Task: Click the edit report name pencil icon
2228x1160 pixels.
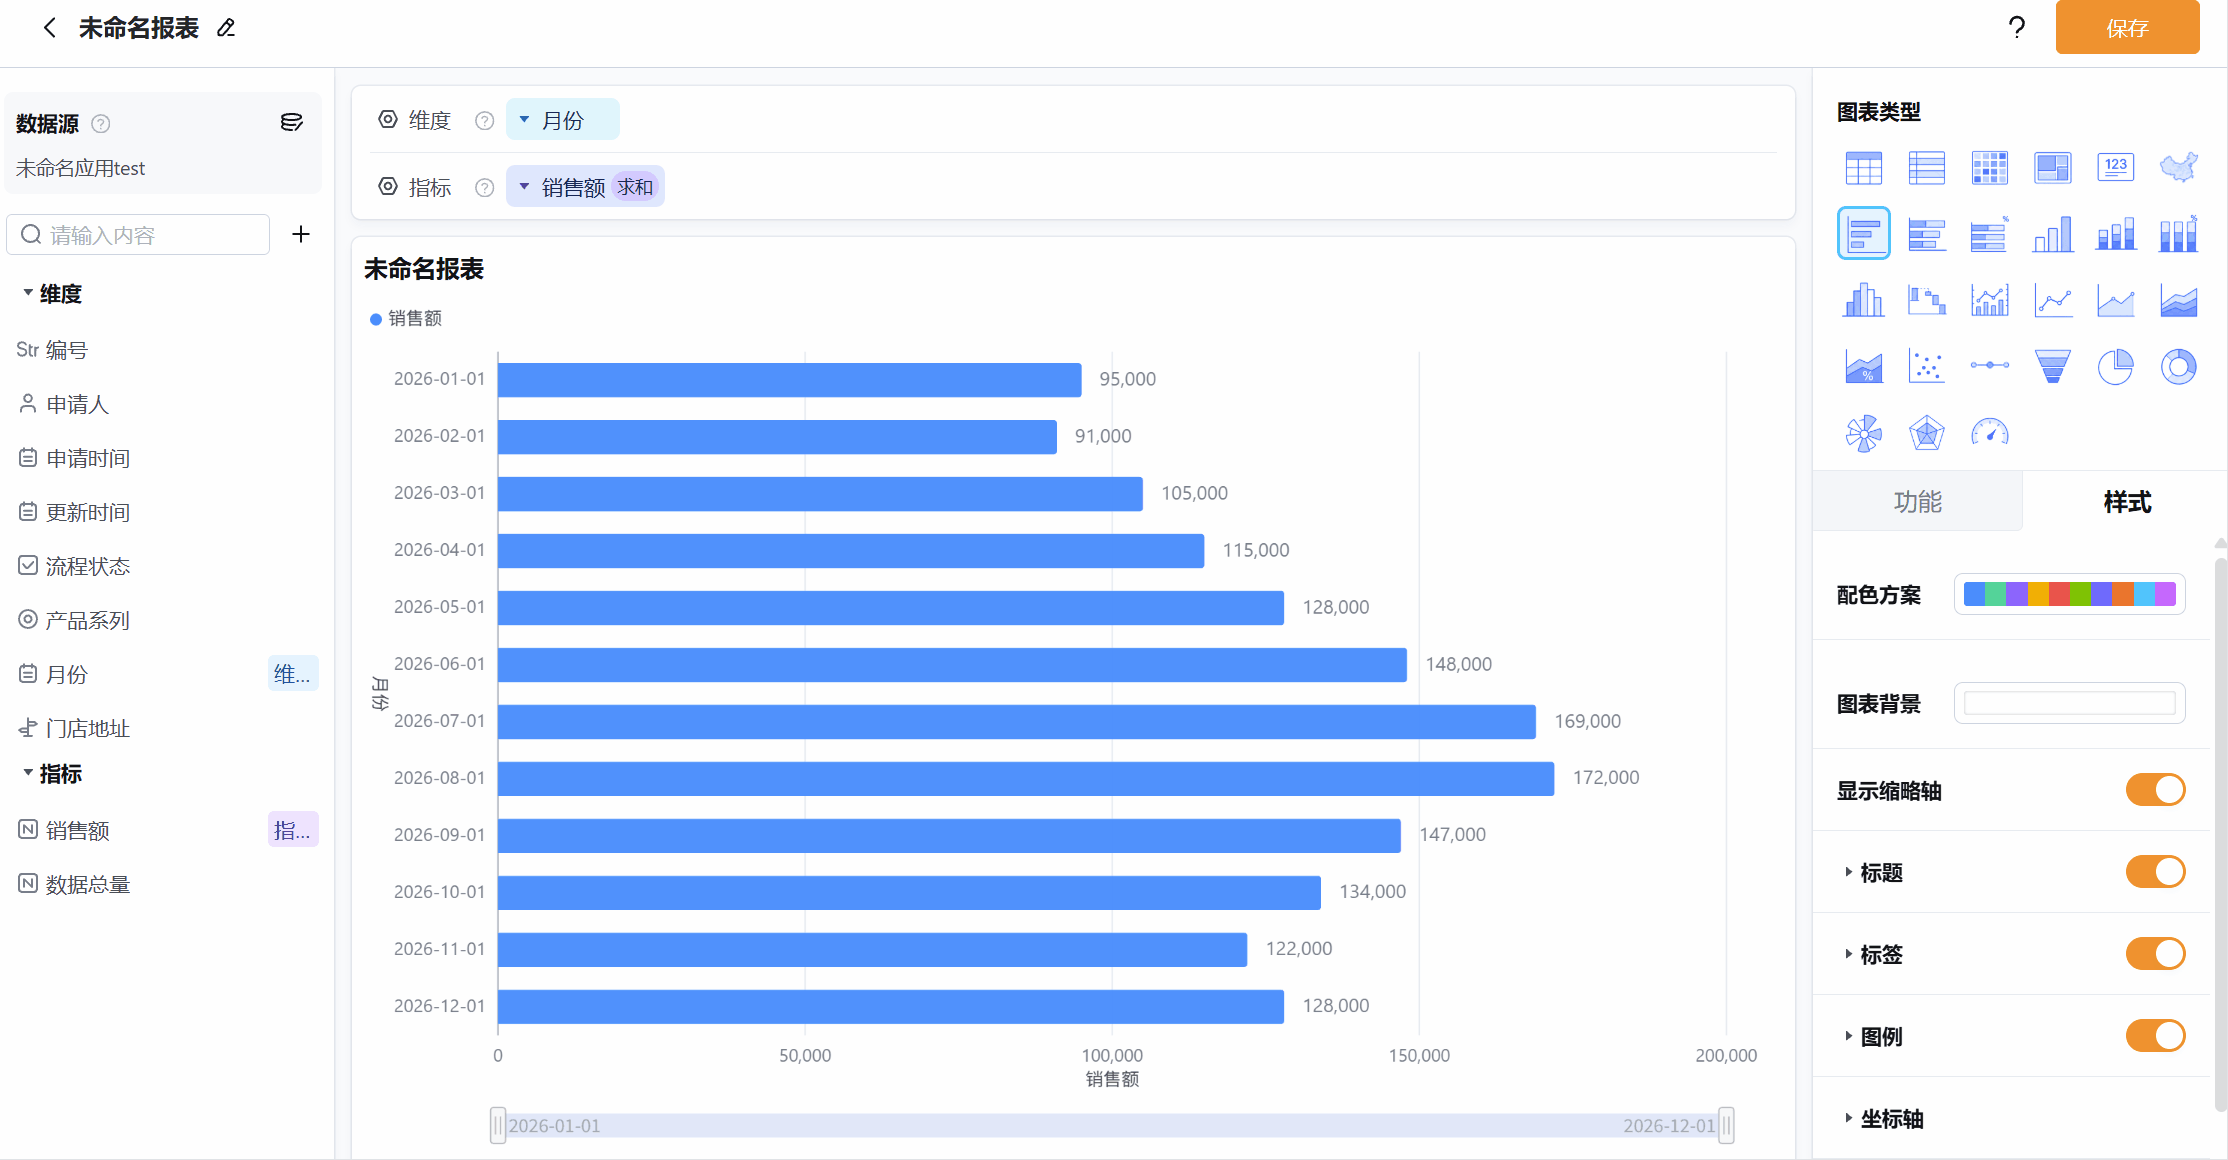Action: (x=226, y=28)
